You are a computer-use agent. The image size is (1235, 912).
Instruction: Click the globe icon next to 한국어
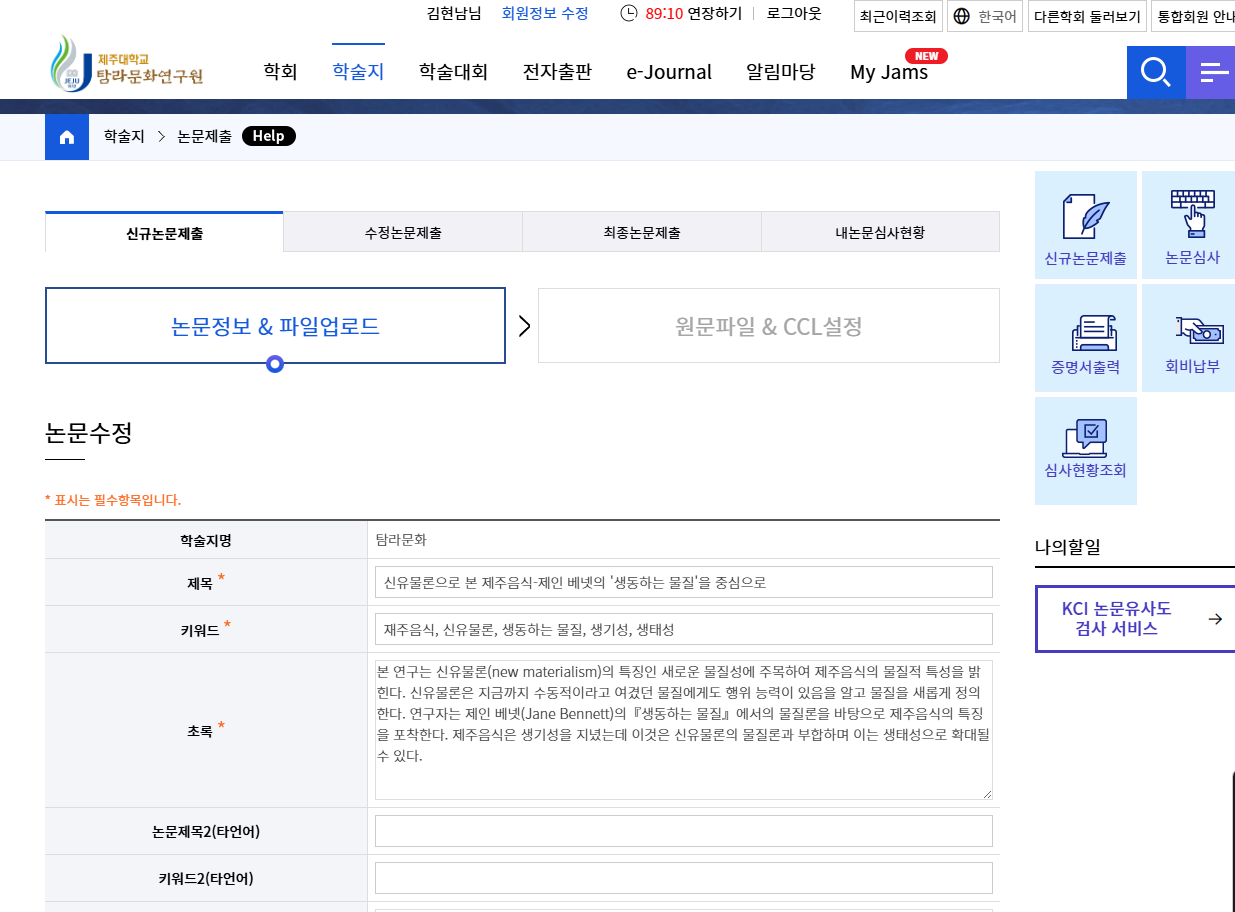click(x=961, y=16)
